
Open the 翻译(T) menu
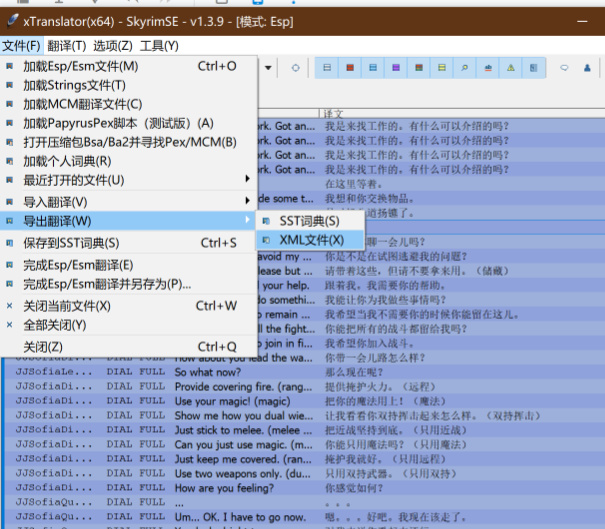pos(67,46)
